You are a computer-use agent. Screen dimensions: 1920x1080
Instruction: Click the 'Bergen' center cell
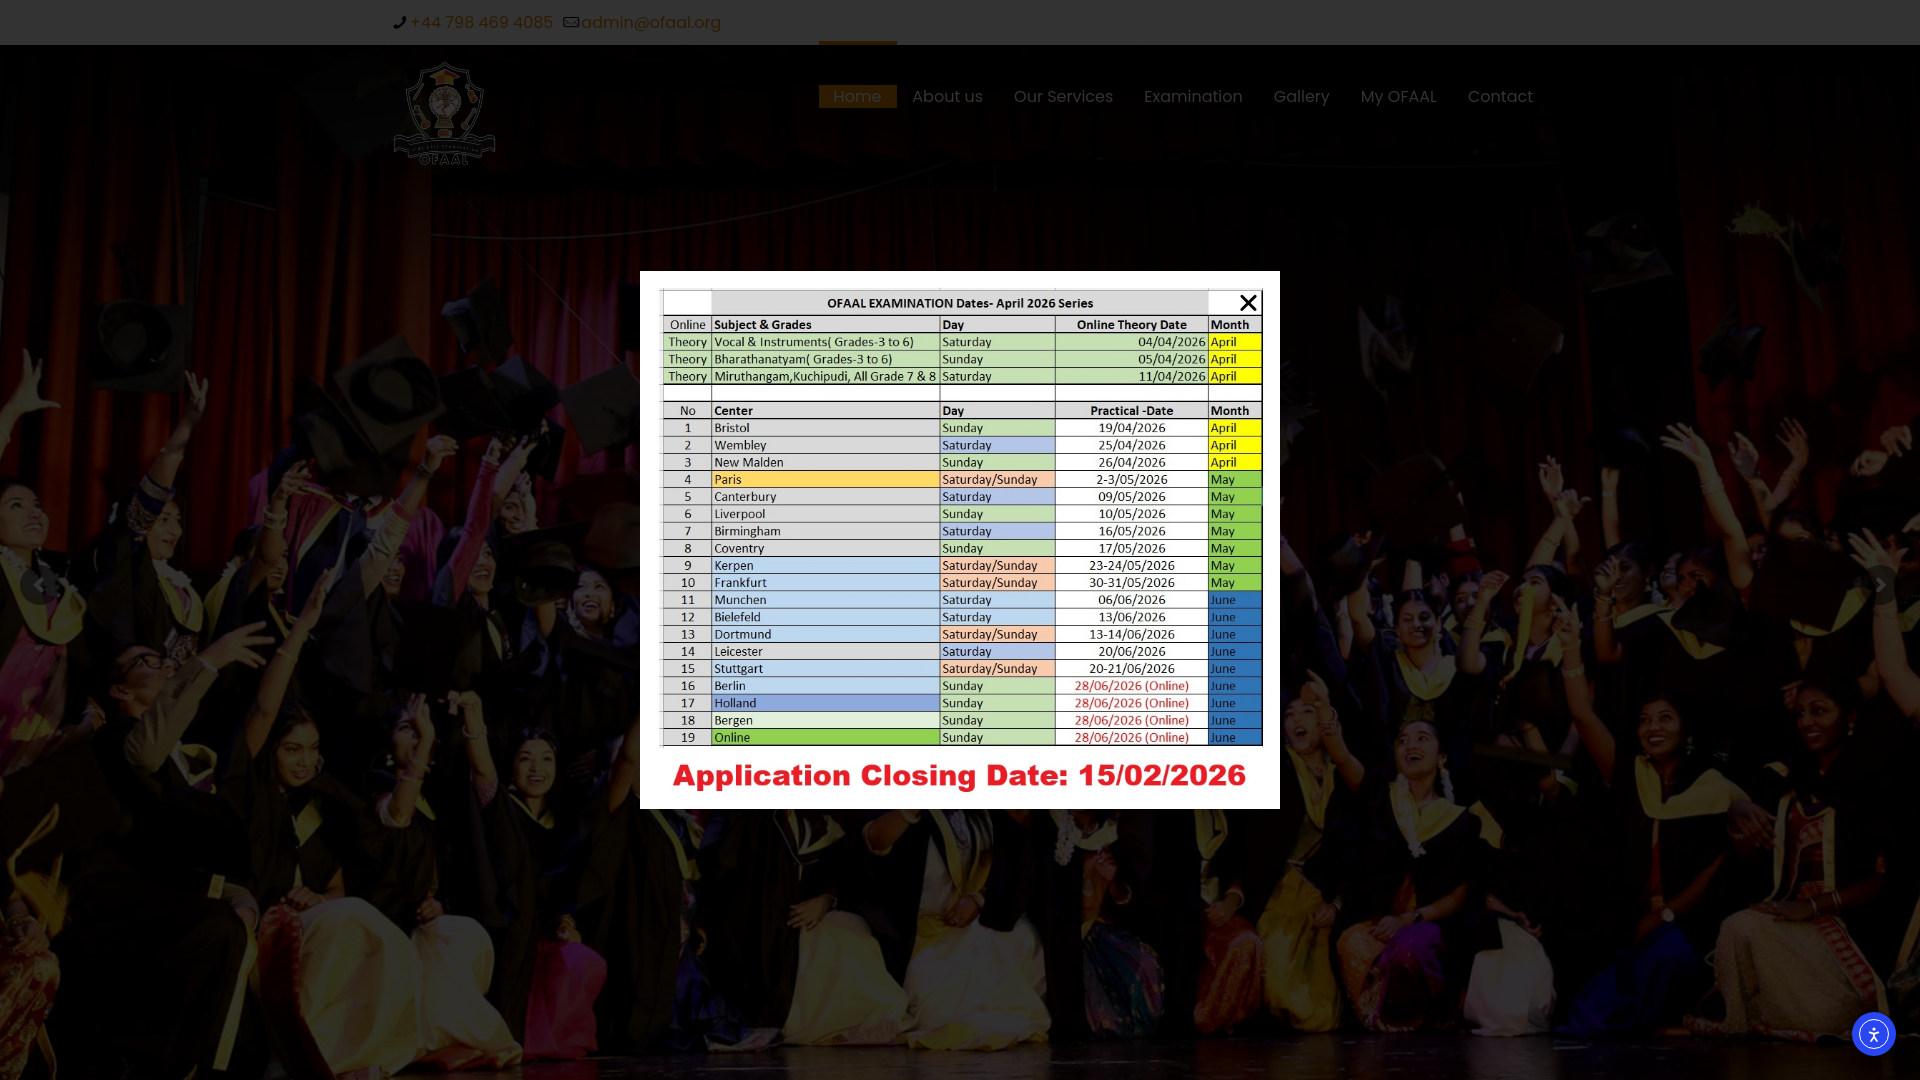coord(825,720)
